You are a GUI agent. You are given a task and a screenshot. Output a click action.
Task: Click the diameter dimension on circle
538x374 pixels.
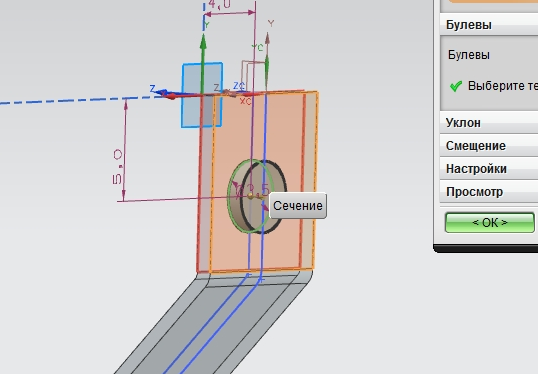pyautogui.click(x=253, y=190)
